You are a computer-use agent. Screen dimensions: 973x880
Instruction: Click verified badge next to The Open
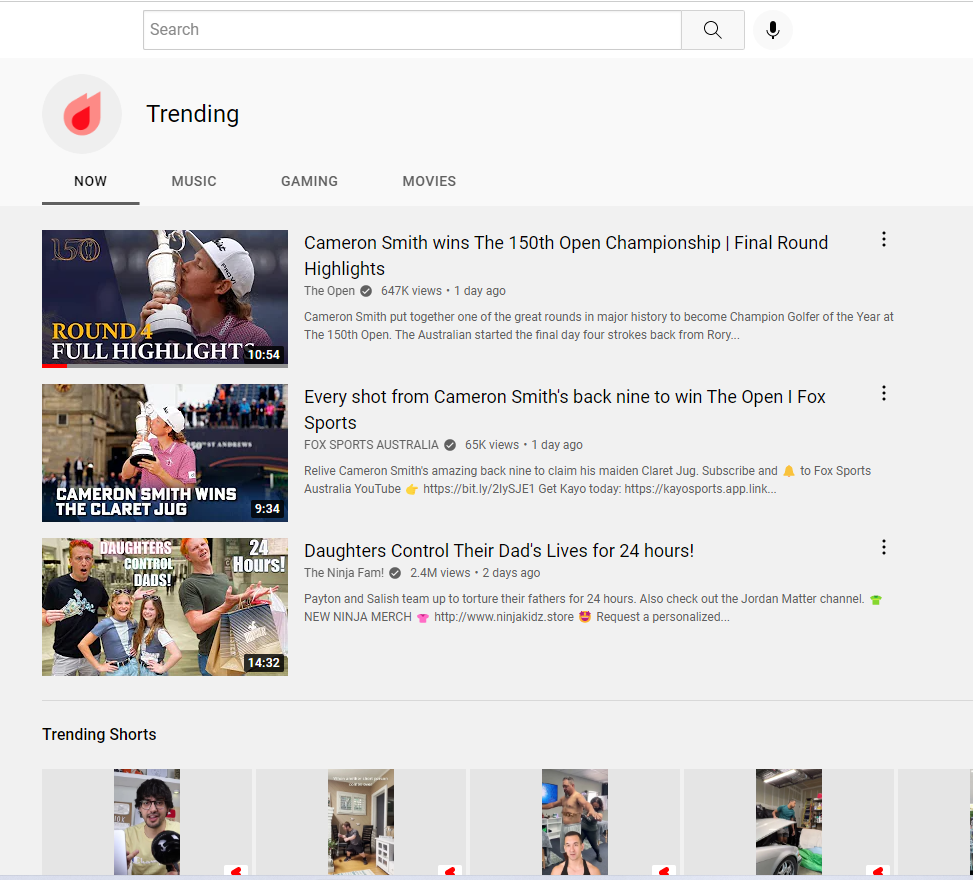pyautogui.click(x=366, y=291)
